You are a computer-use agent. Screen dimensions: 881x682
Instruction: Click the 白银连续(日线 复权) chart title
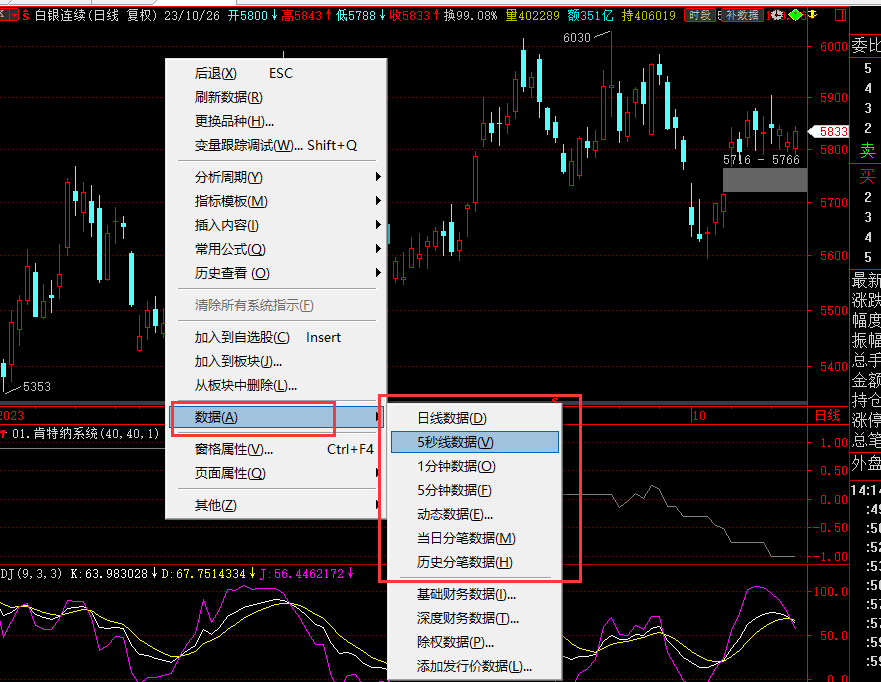pos(96,15)
